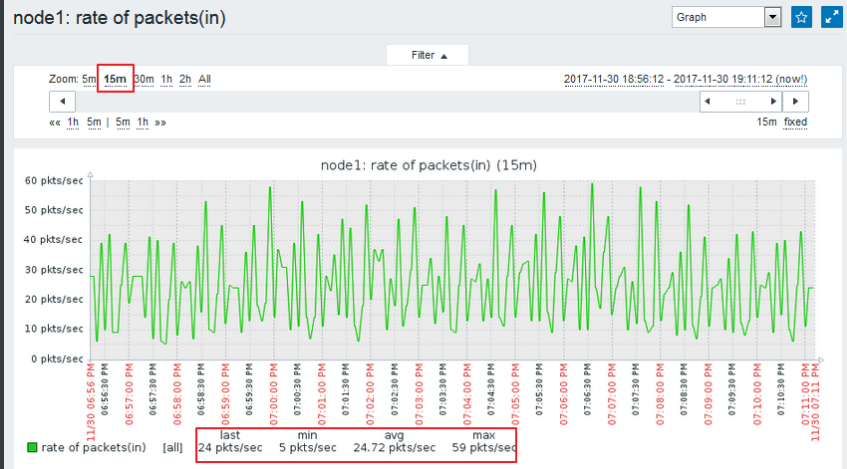Click the min value 5 pkts/sec
Screen dimensions: 847x469
[x=308, y=448]
